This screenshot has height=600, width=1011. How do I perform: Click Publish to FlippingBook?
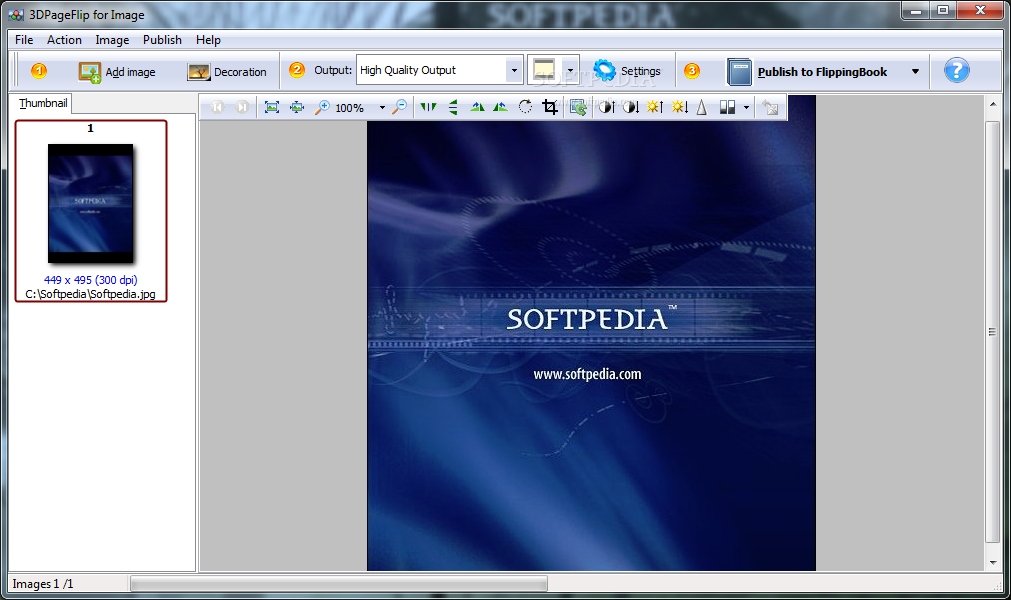807,72
